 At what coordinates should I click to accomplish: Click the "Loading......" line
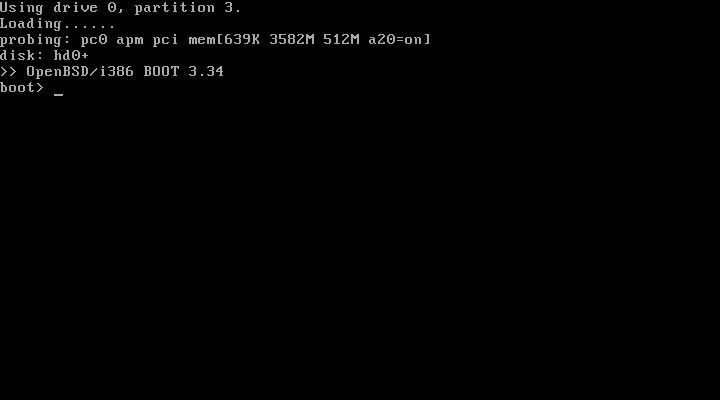tap(57, 24)
